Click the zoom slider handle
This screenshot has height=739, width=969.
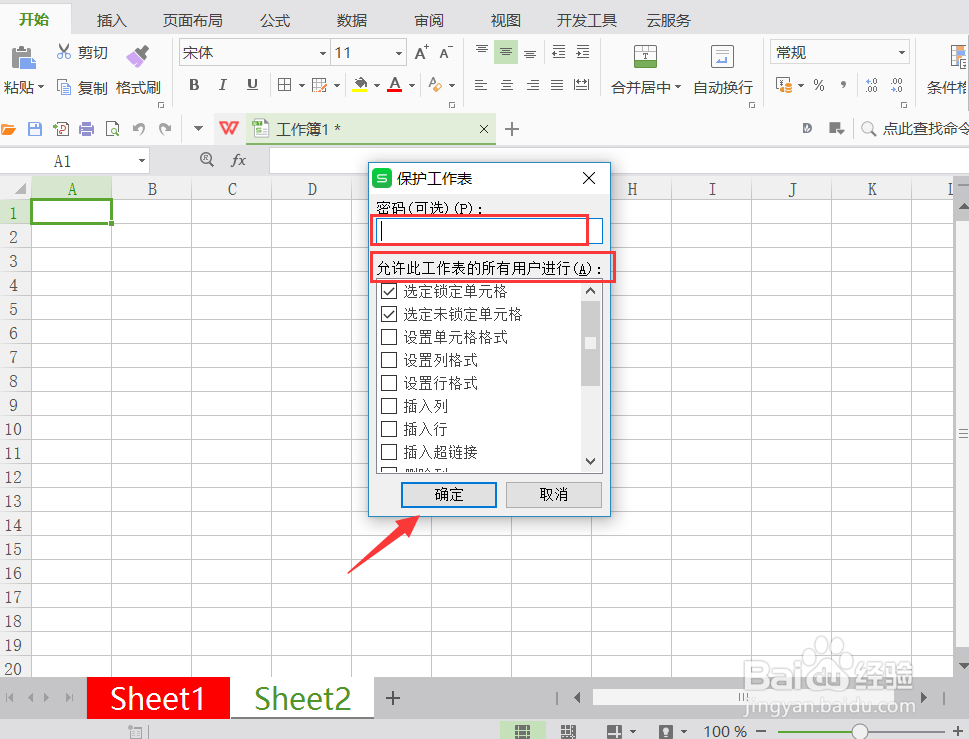860,732
